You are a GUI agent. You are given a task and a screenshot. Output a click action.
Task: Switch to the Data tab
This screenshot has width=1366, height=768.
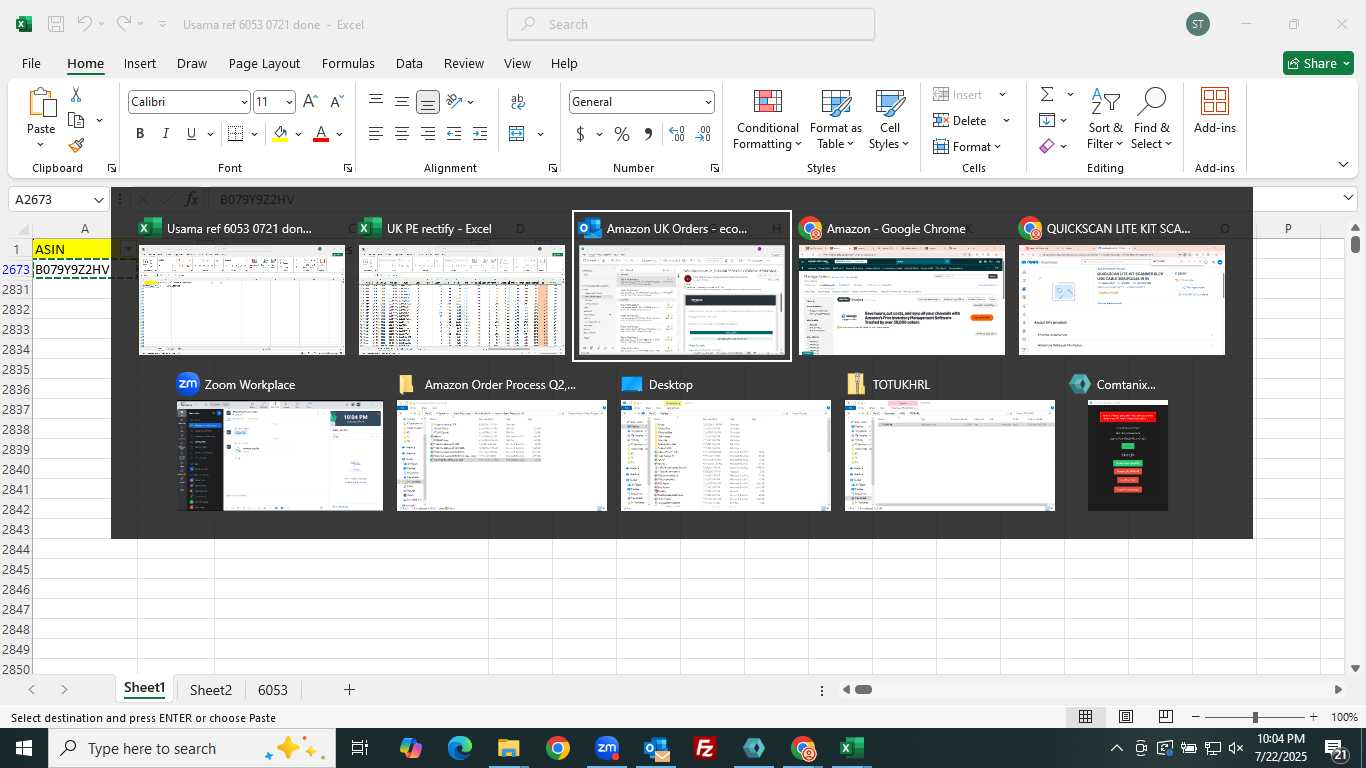[409, 63]
